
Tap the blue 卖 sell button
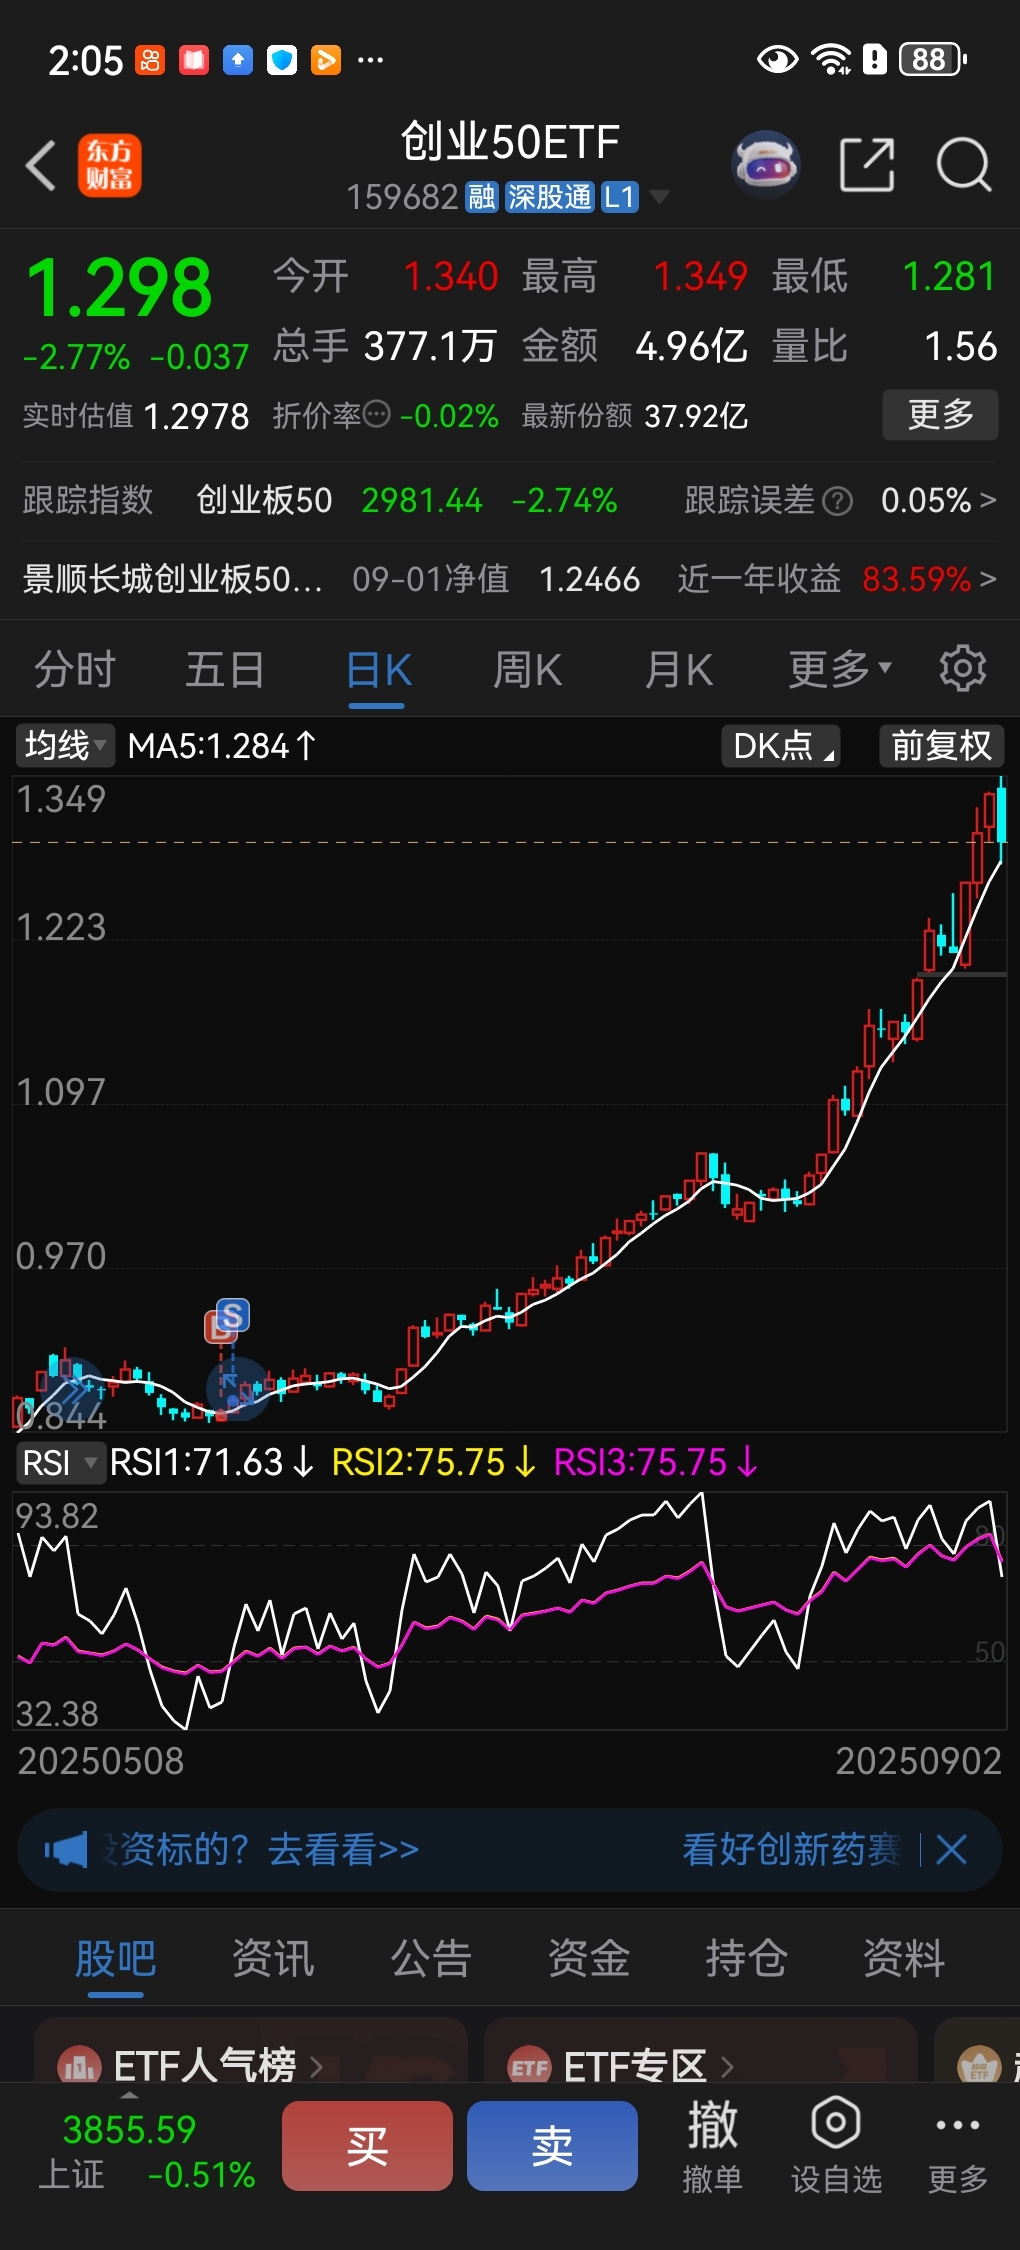click(552, 2146)
